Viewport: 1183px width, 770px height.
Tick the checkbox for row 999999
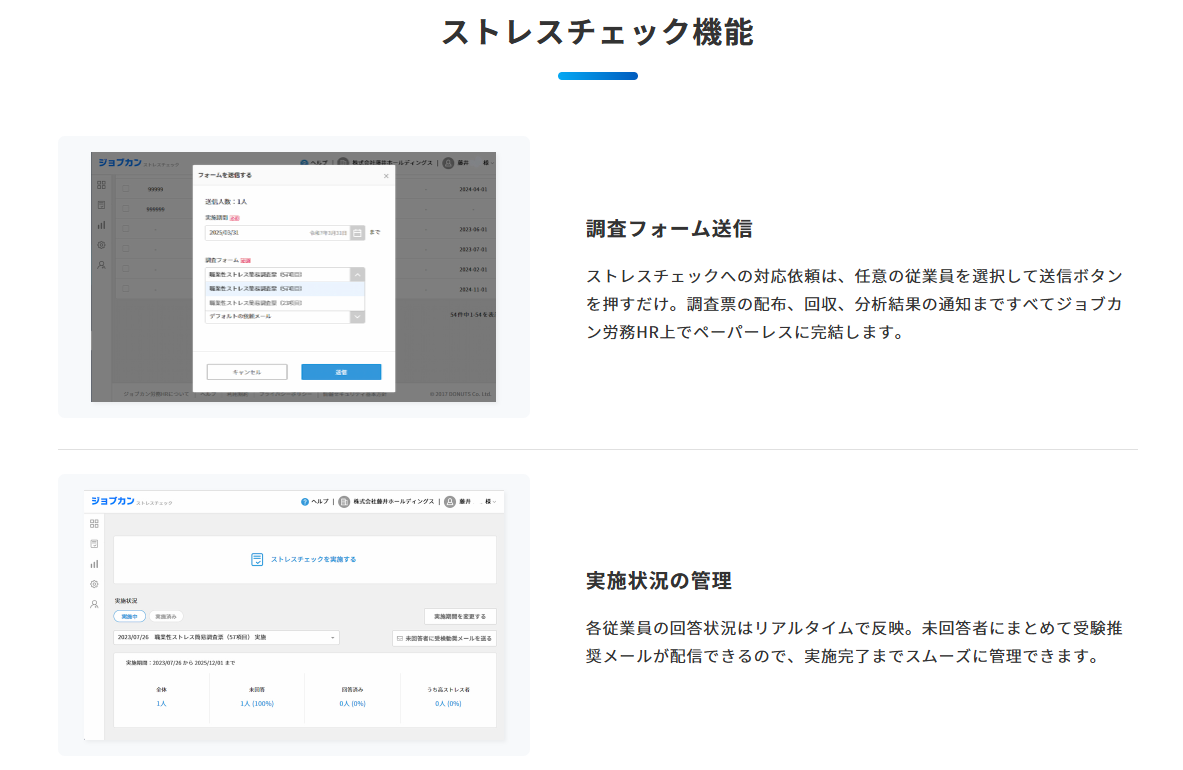pos(126,209)
